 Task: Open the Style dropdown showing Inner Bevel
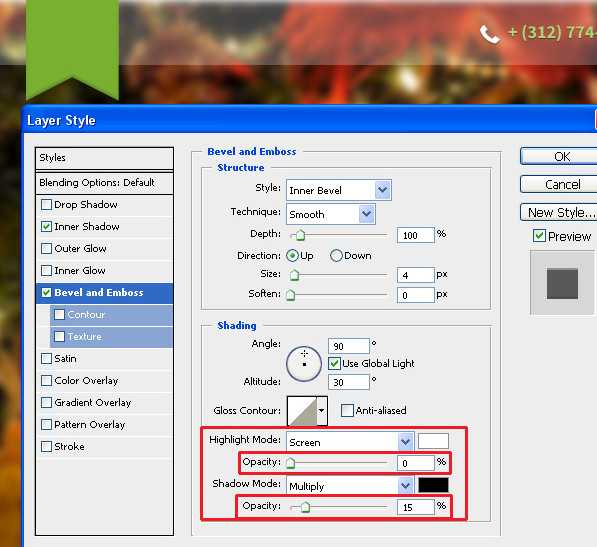[x=338, y=190]
